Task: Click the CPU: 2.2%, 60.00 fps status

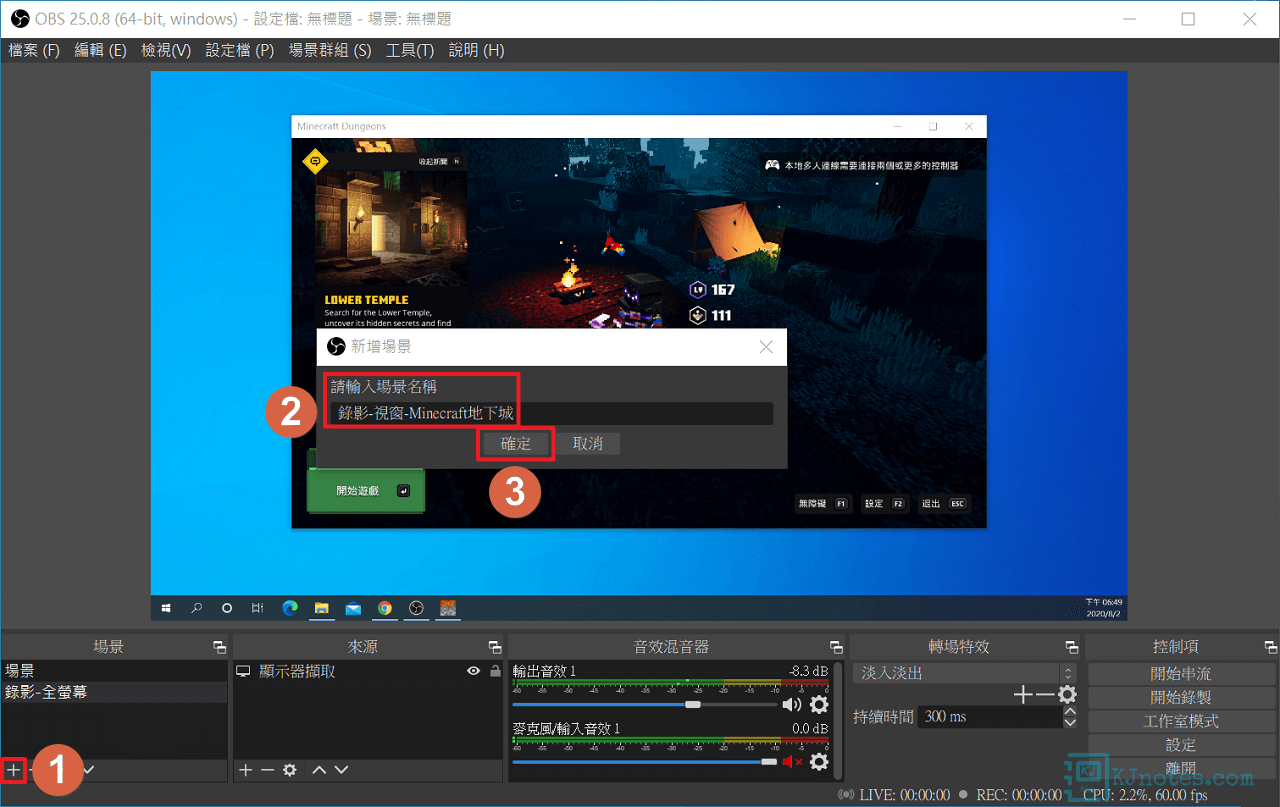Action: [x=1145, y=796]
